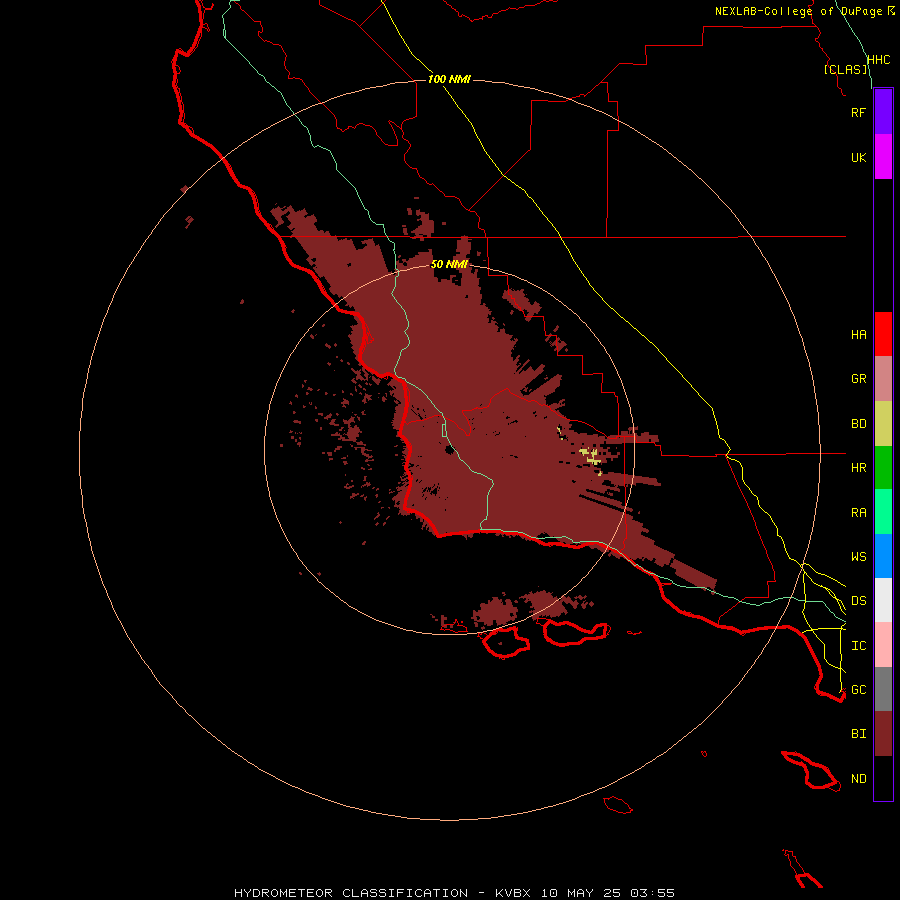Click the [CLAS] units label

tap(845, 69)
